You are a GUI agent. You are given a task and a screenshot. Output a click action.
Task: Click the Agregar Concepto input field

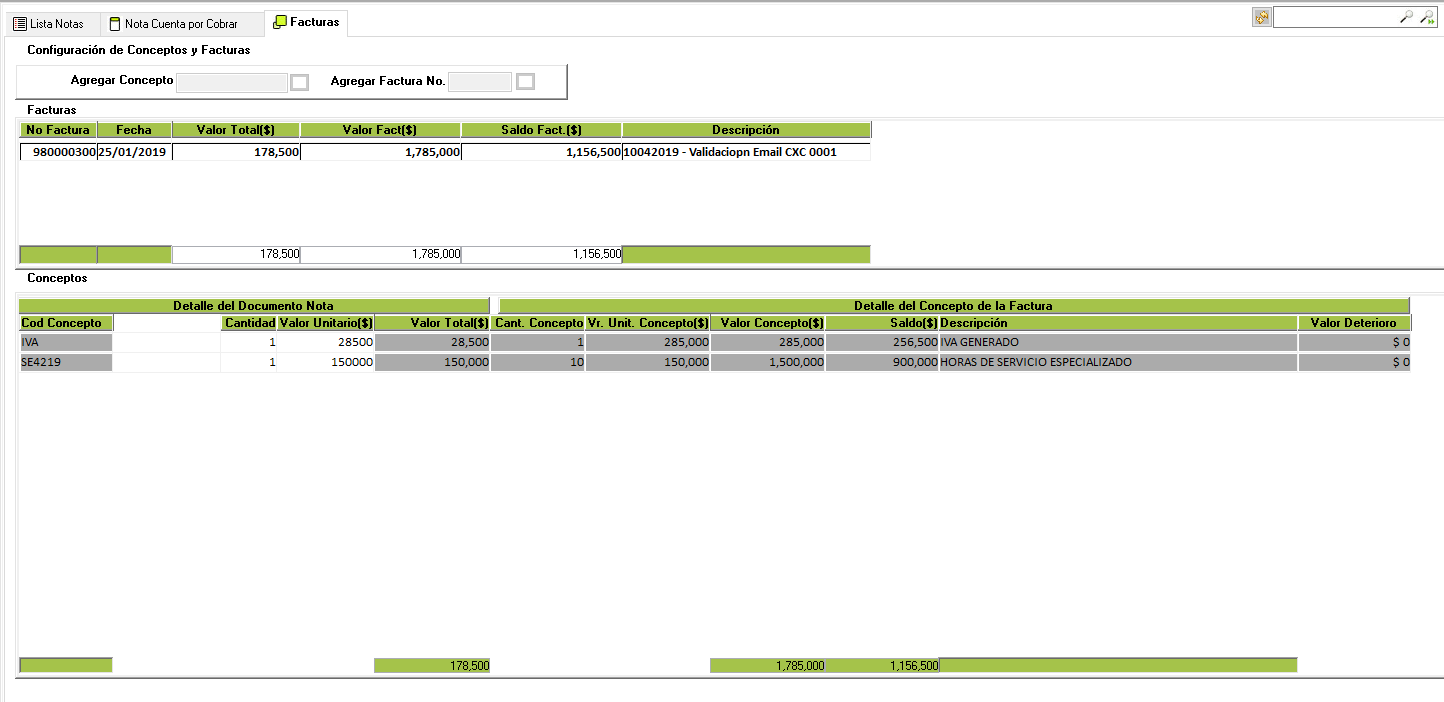(231, 82)
